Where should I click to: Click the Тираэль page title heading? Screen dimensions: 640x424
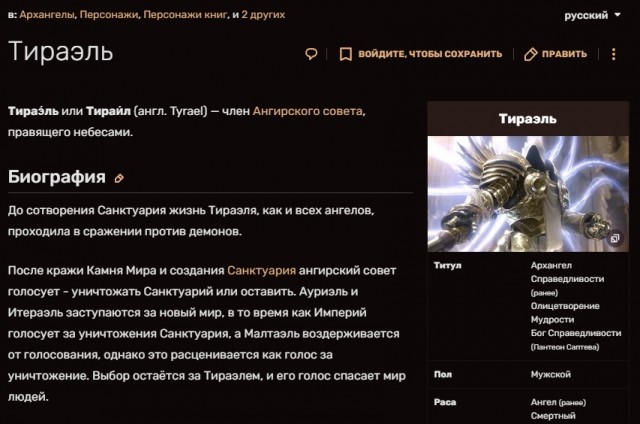coord(60,52)
